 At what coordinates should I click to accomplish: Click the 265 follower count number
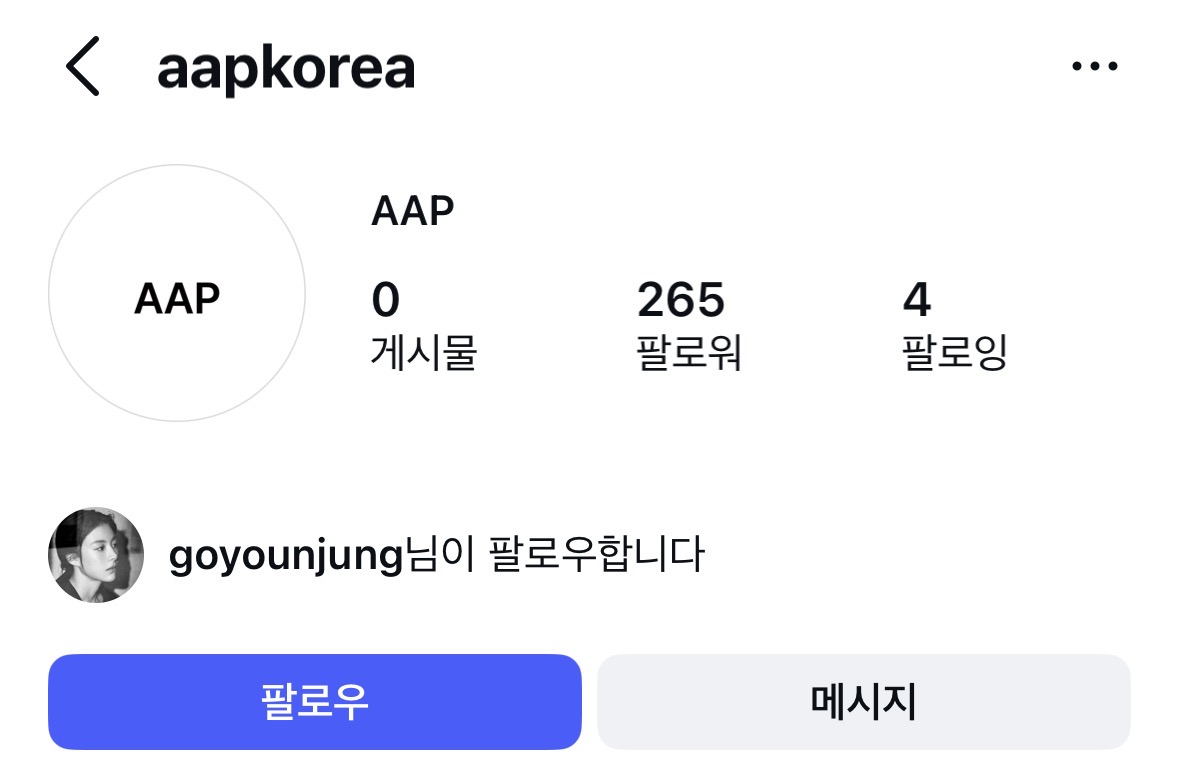tap(681, 300)
